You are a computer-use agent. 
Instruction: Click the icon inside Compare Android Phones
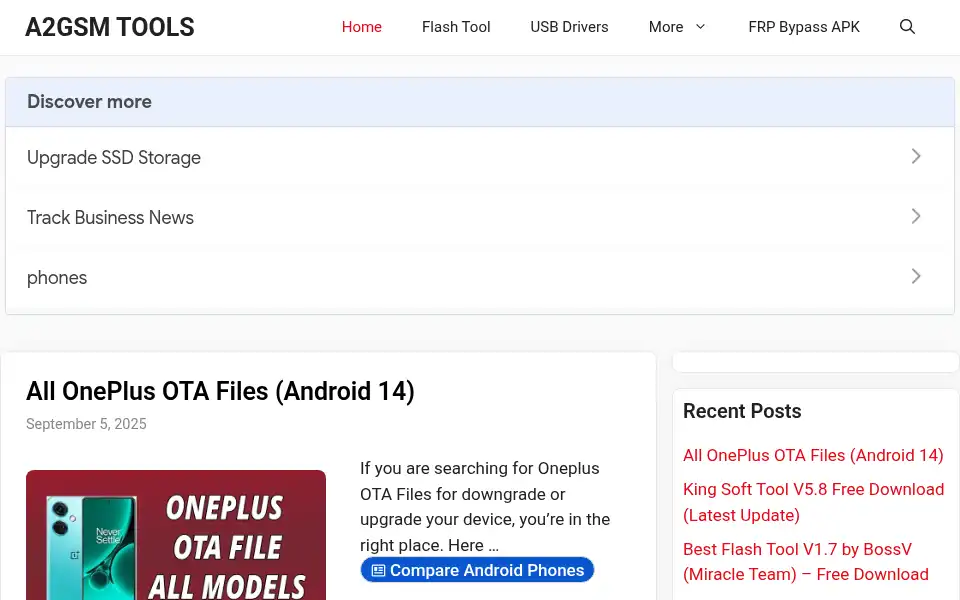point(378,570)
